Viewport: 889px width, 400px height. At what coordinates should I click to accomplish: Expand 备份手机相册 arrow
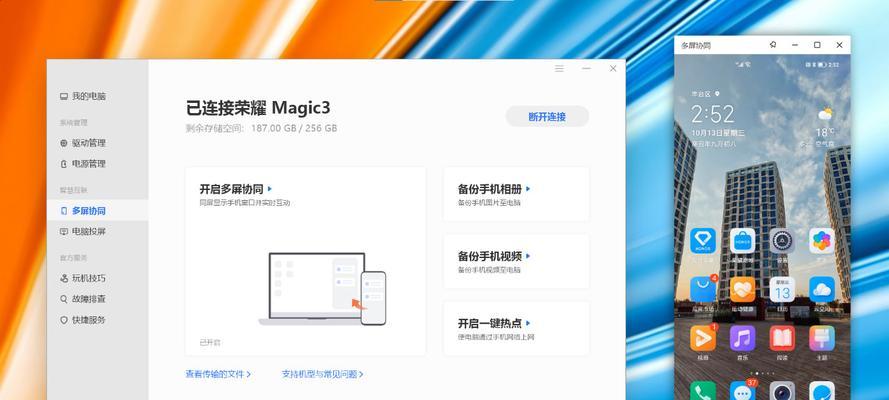528,189
